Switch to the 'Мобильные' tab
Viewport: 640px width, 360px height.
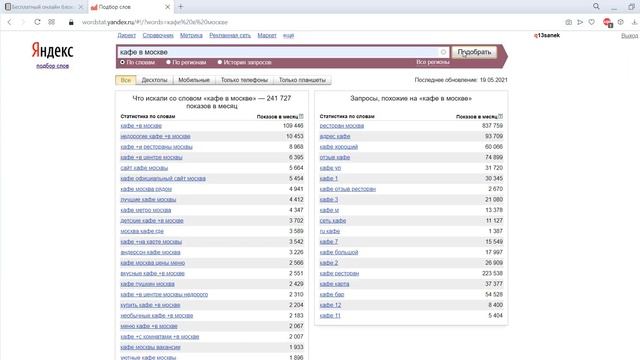pos(194,80)
